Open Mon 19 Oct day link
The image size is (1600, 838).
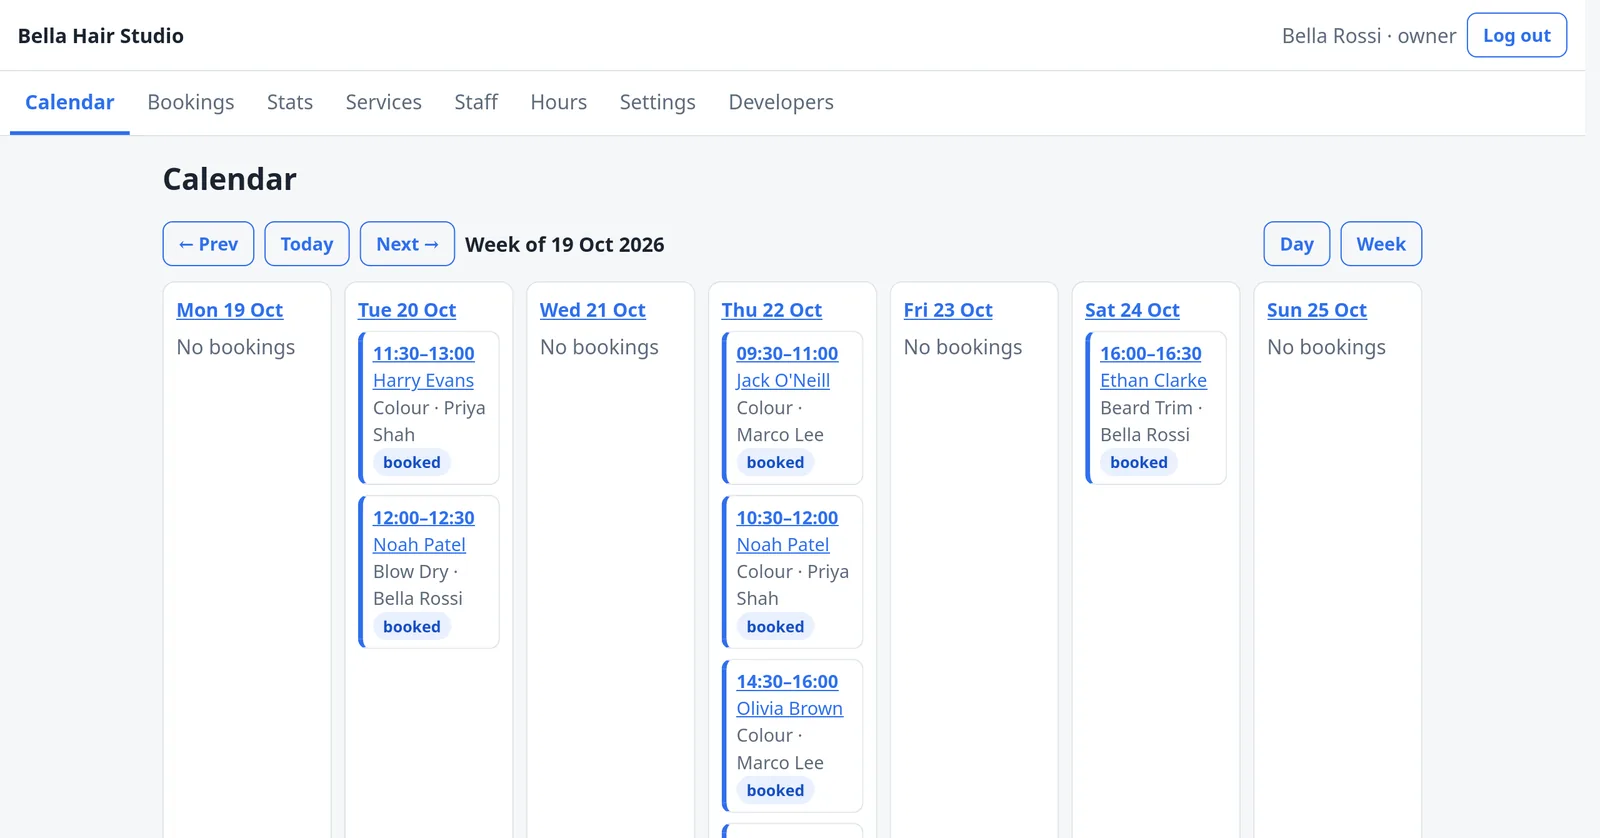tap(230, 310)
